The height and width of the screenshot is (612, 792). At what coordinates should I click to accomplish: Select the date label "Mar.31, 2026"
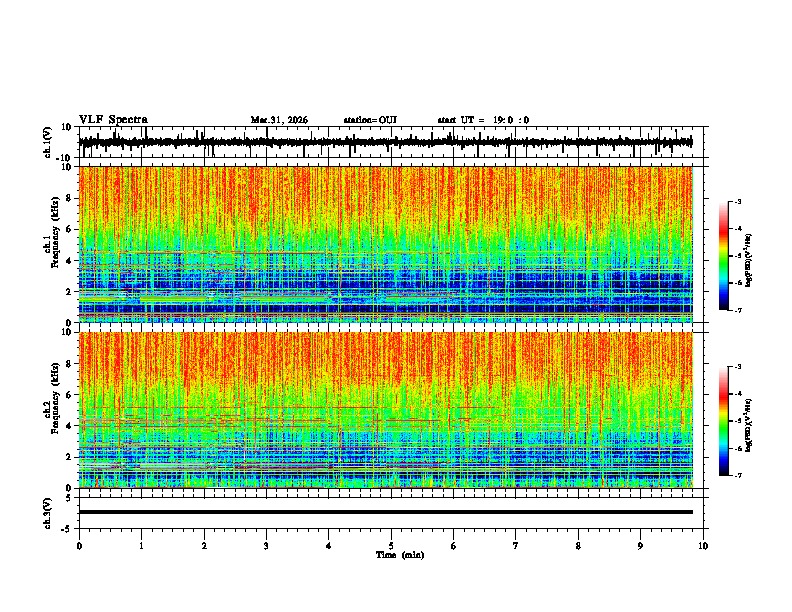tap(279, 120)
